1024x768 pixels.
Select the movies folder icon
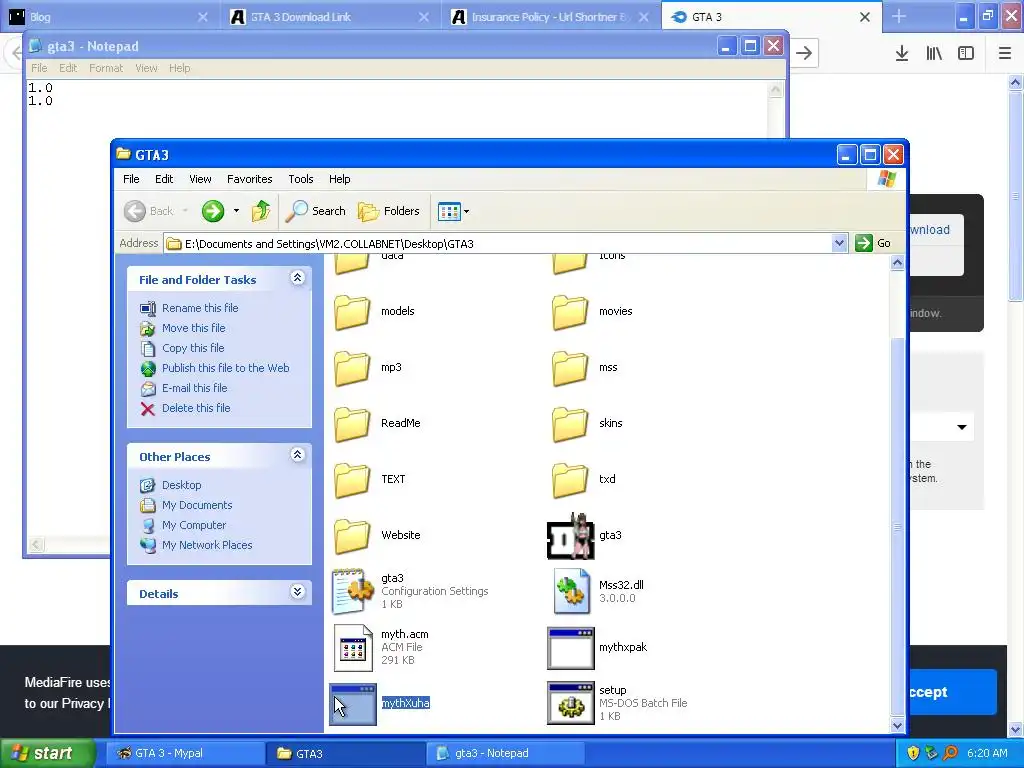point(570,312)
